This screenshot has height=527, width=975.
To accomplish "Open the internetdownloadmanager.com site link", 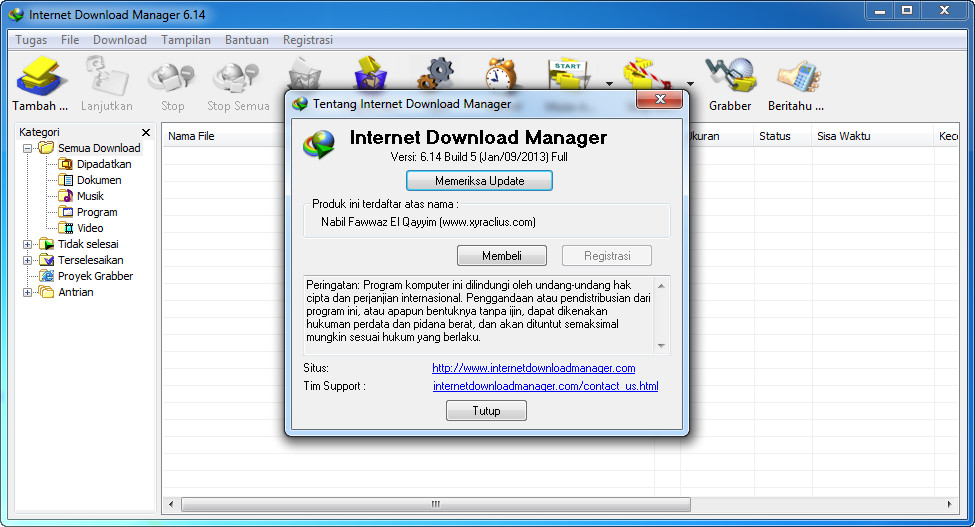I will point(534,368).
